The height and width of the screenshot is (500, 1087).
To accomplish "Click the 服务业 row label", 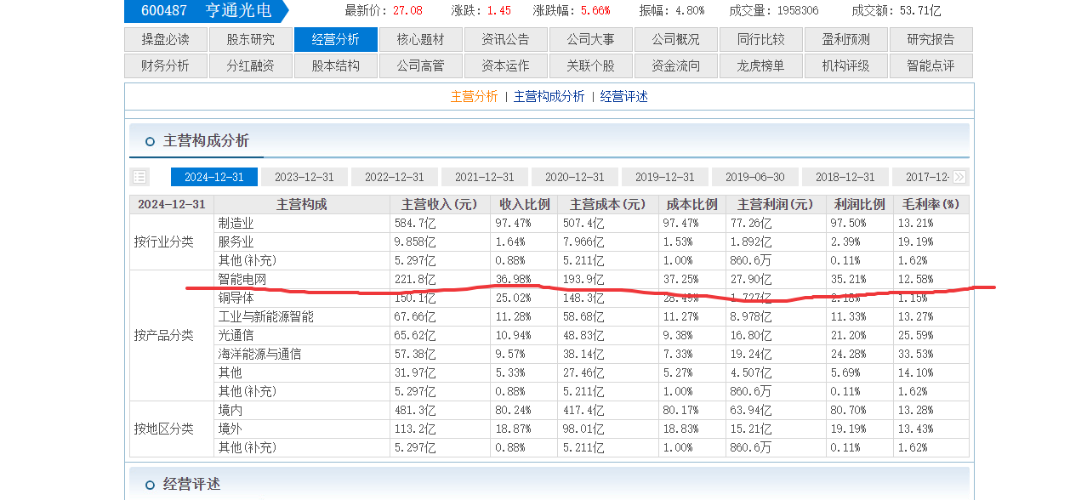I will click(236, 242).
